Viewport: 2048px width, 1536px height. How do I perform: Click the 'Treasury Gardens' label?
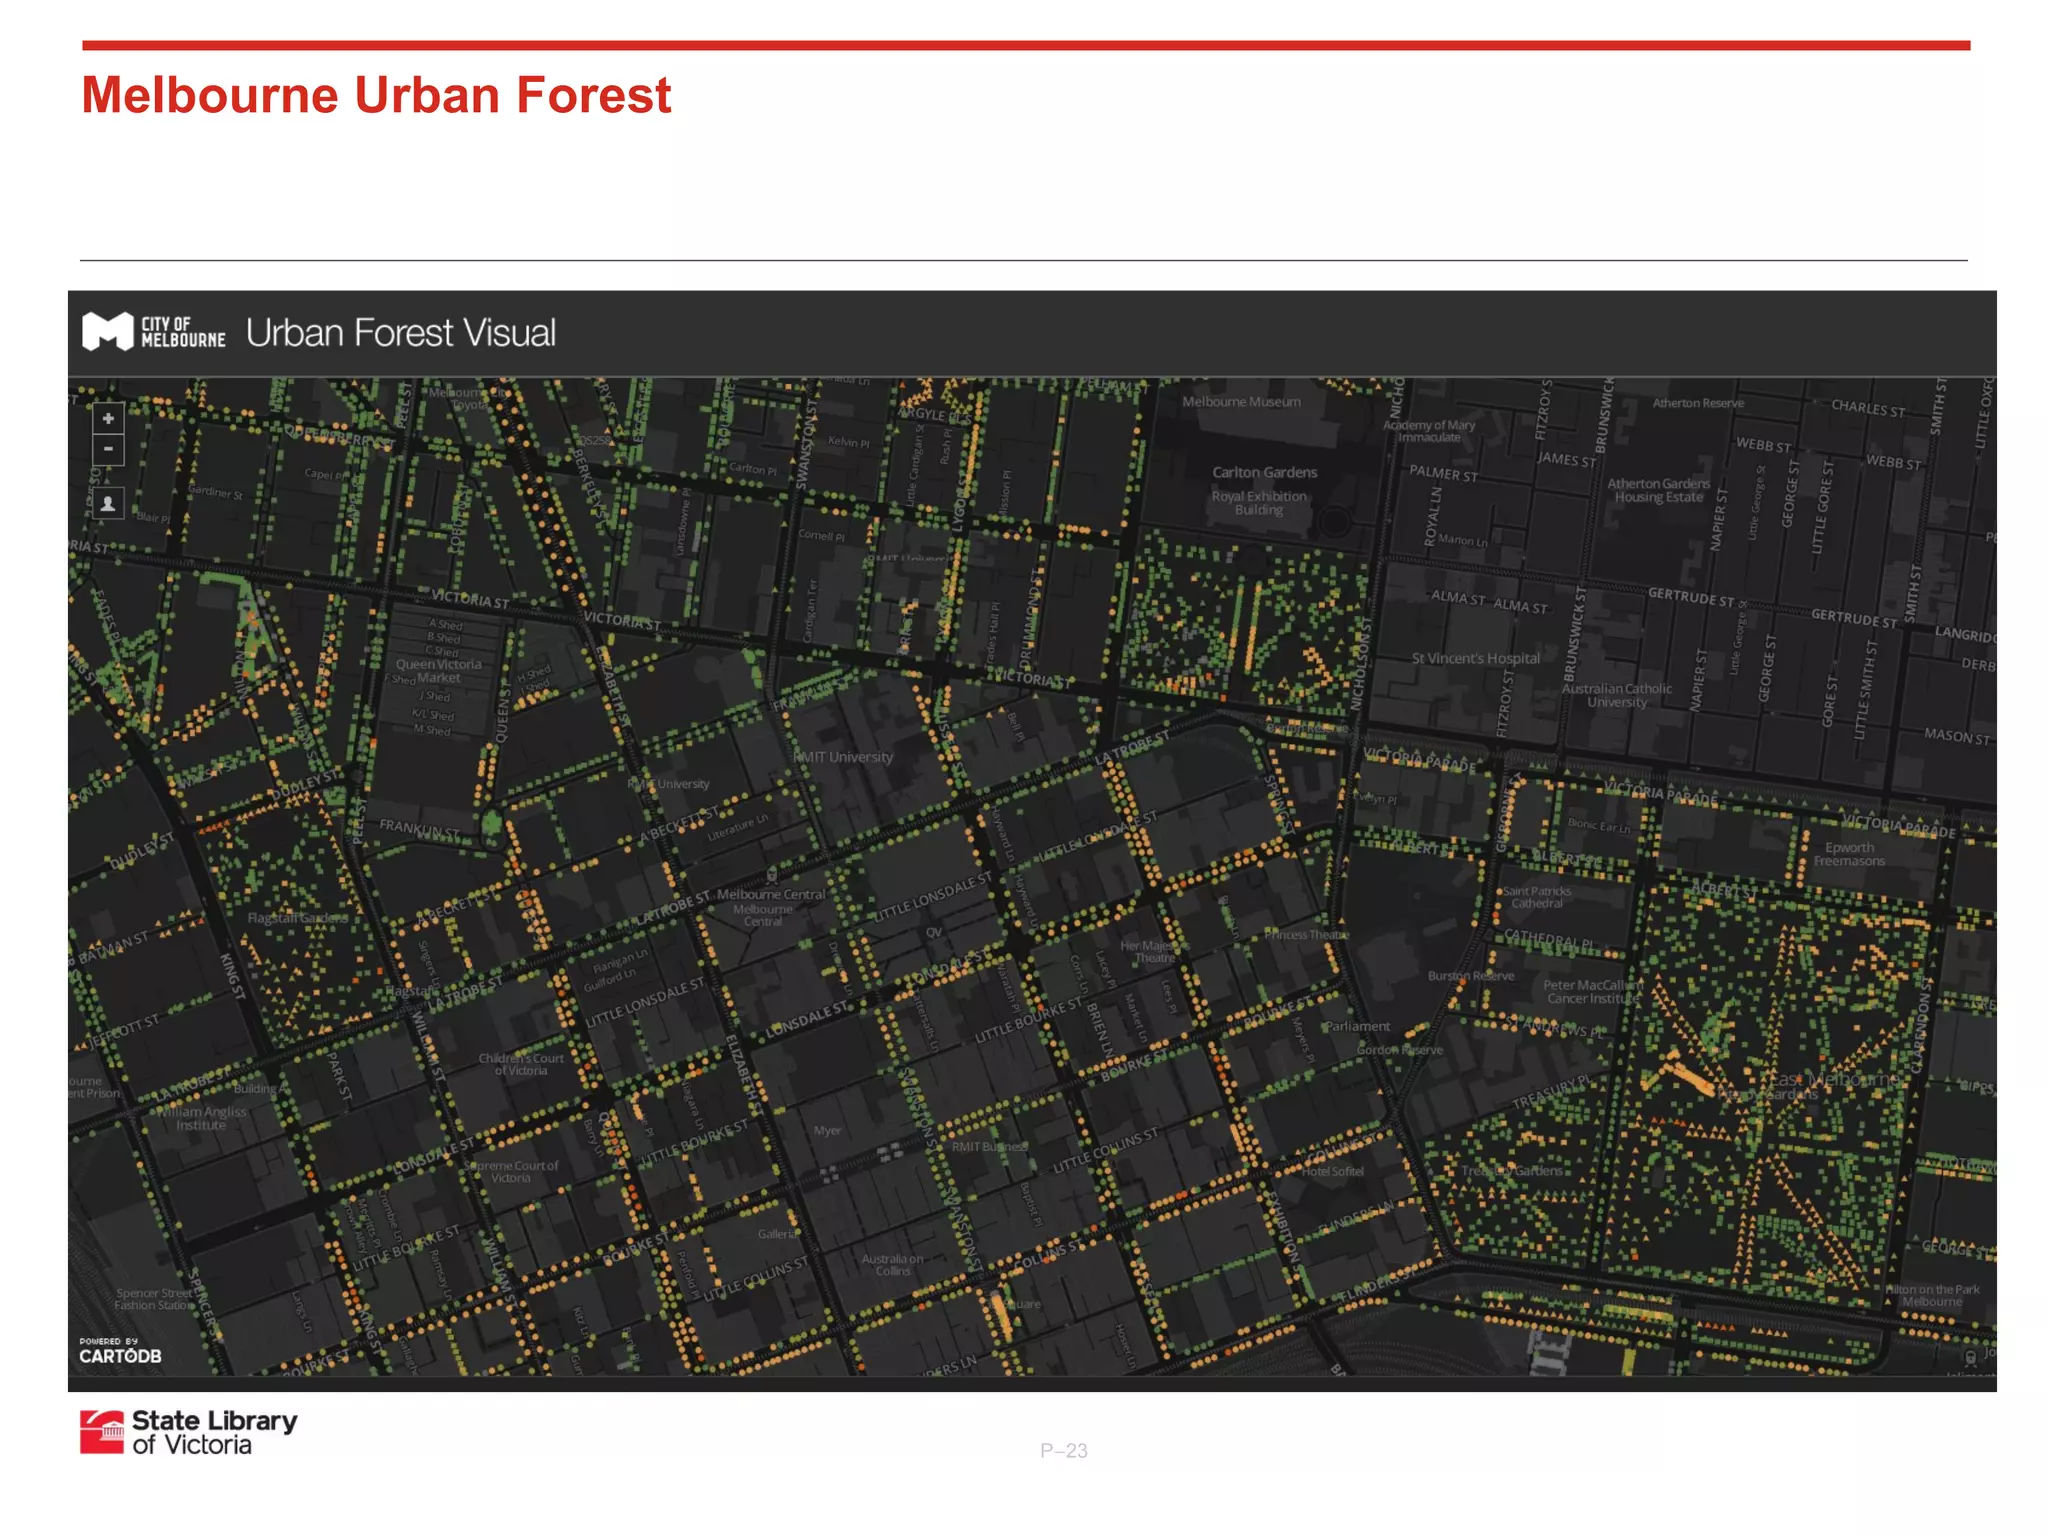tap(1512, 1171)
